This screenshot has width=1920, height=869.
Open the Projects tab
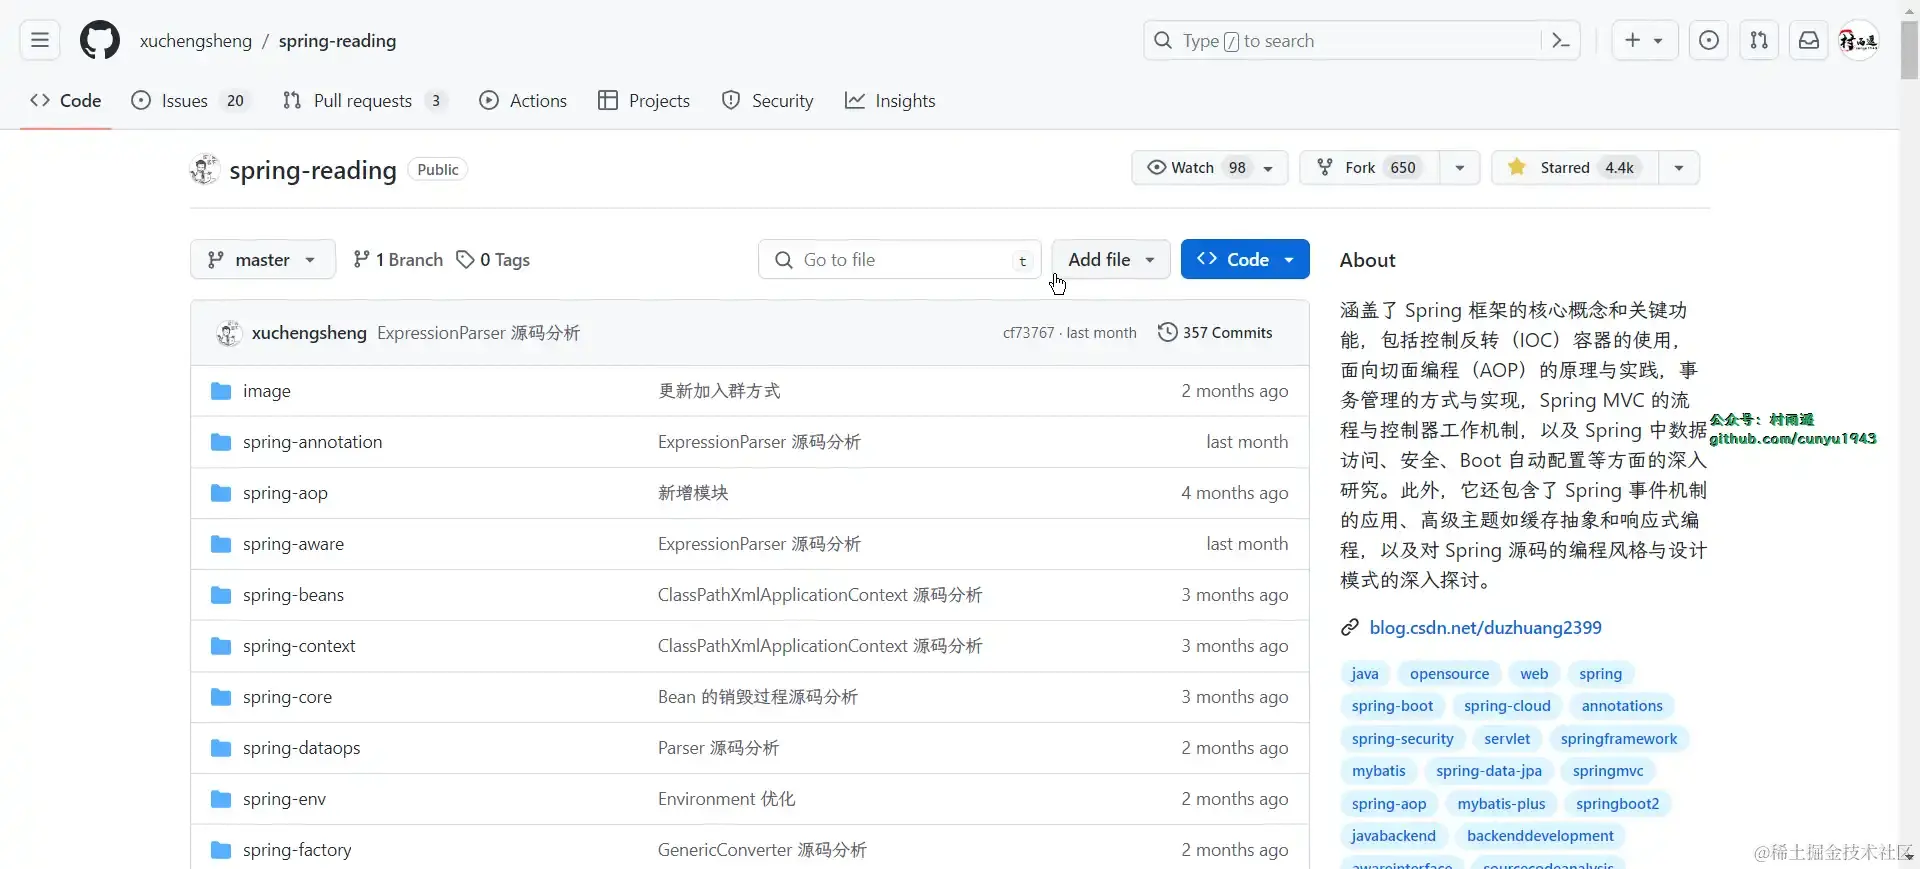[644, 100]
